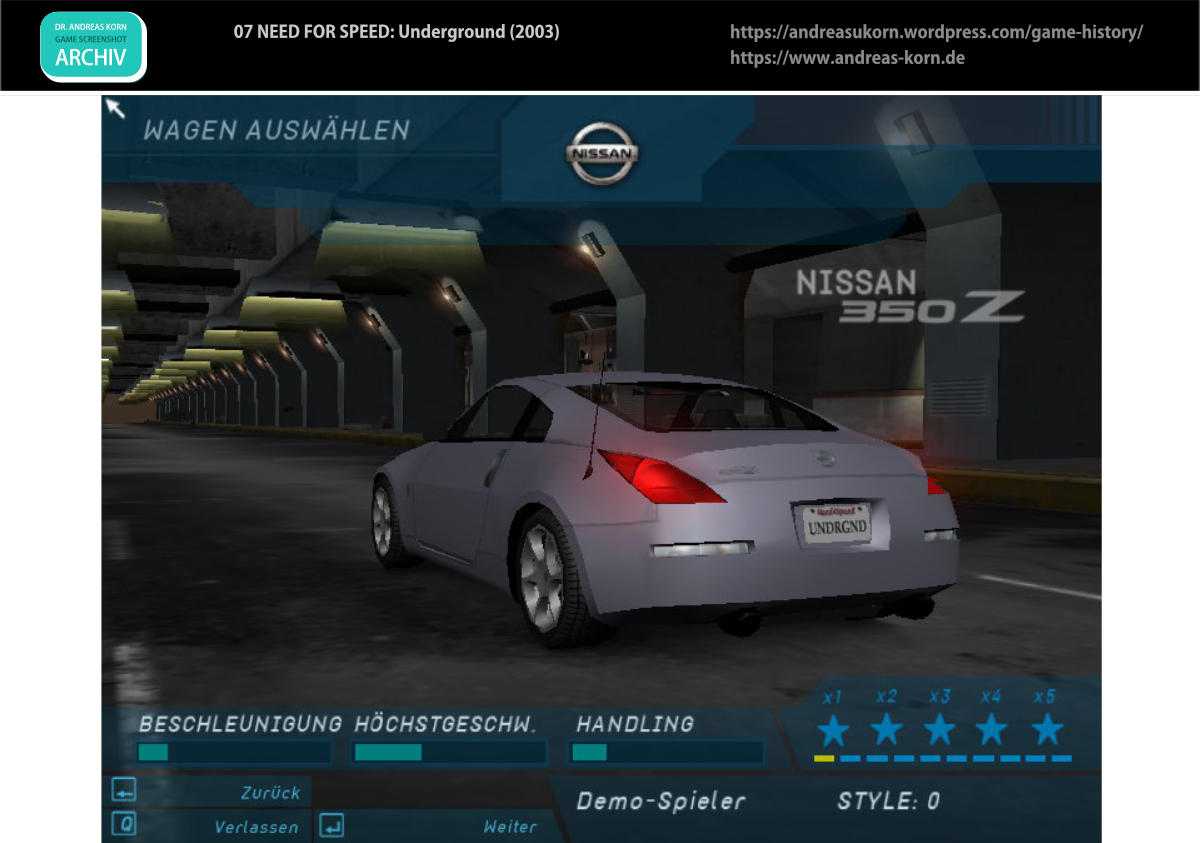This screenshot has width=1200, height=843.
Task: Select the x4 style star
Action: pyautogui.click(x=991, y=730)
